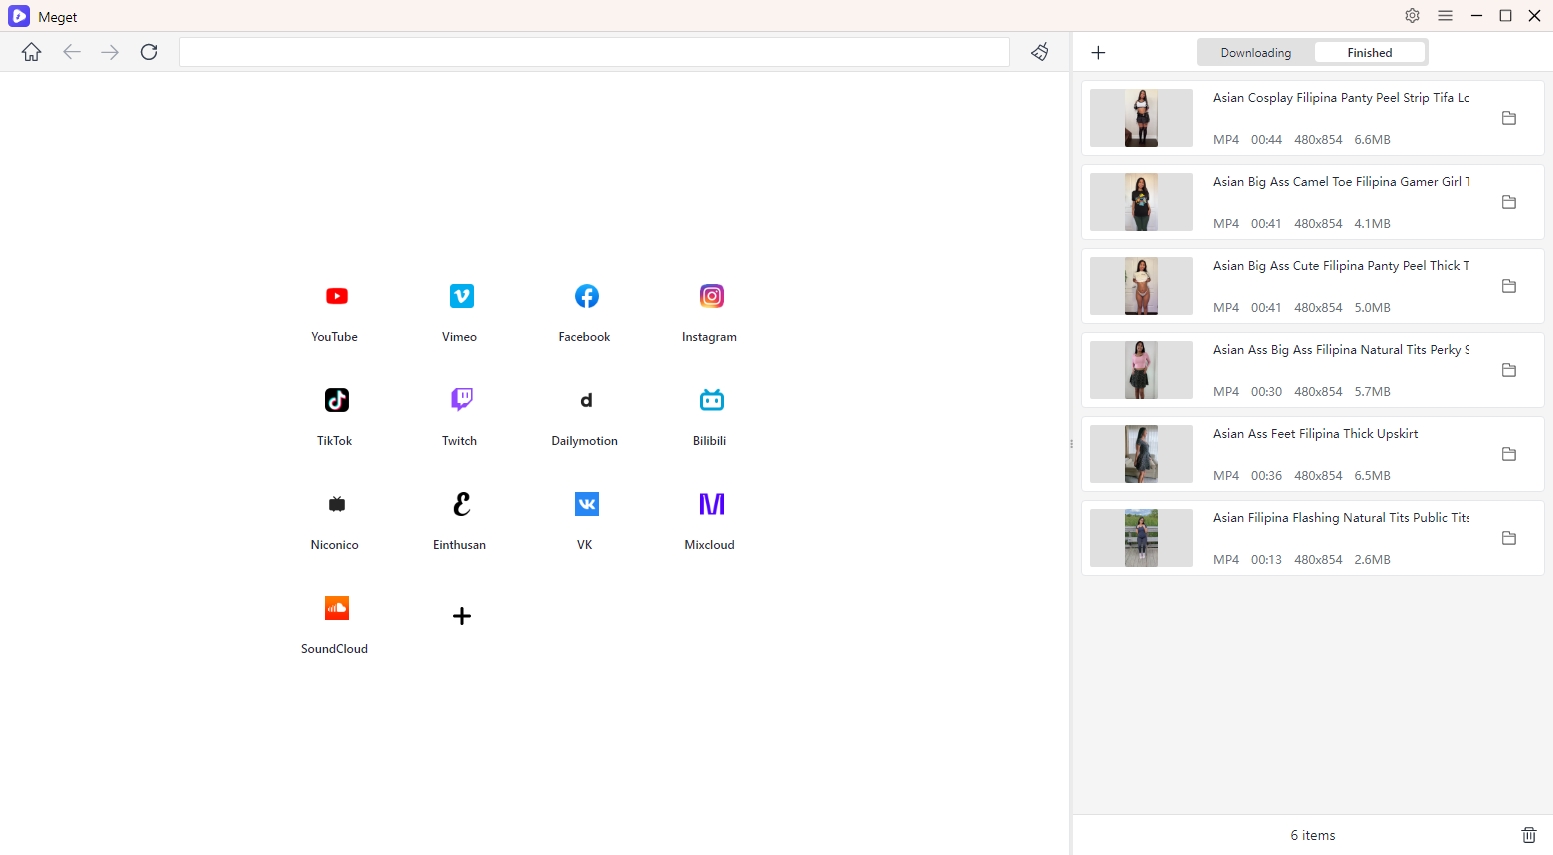1553x855 pixels.
Task: Navigate back in the browser
Action: [71, 52]
